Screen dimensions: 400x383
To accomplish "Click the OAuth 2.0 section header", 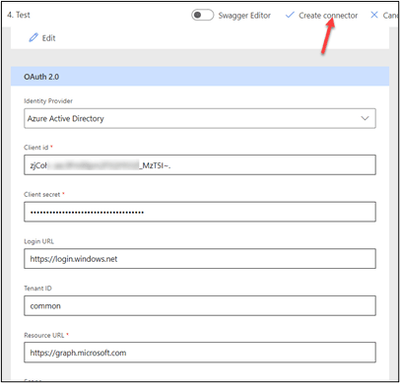I will coord(200,76).
